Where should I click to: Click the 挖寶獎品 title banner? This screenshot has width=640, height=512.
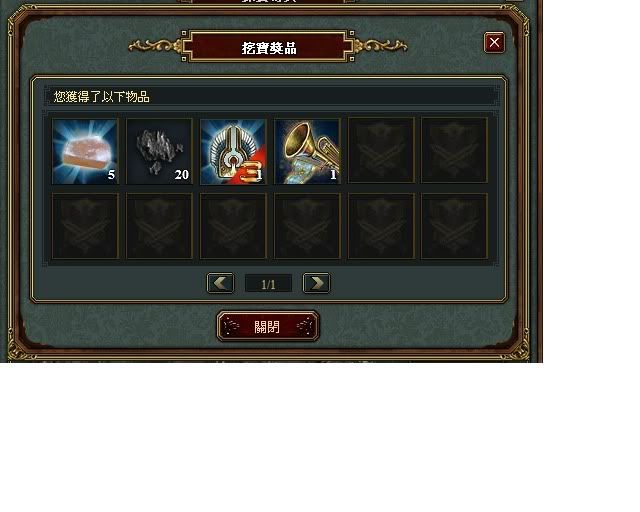pyautogui.click(x=268, y=47)
